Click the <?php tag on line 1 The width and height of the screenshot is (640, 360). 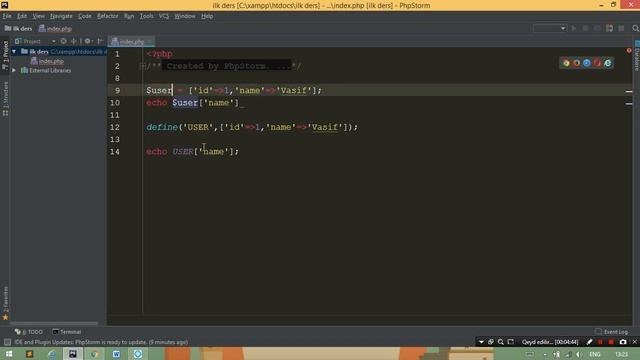[159, 54]
